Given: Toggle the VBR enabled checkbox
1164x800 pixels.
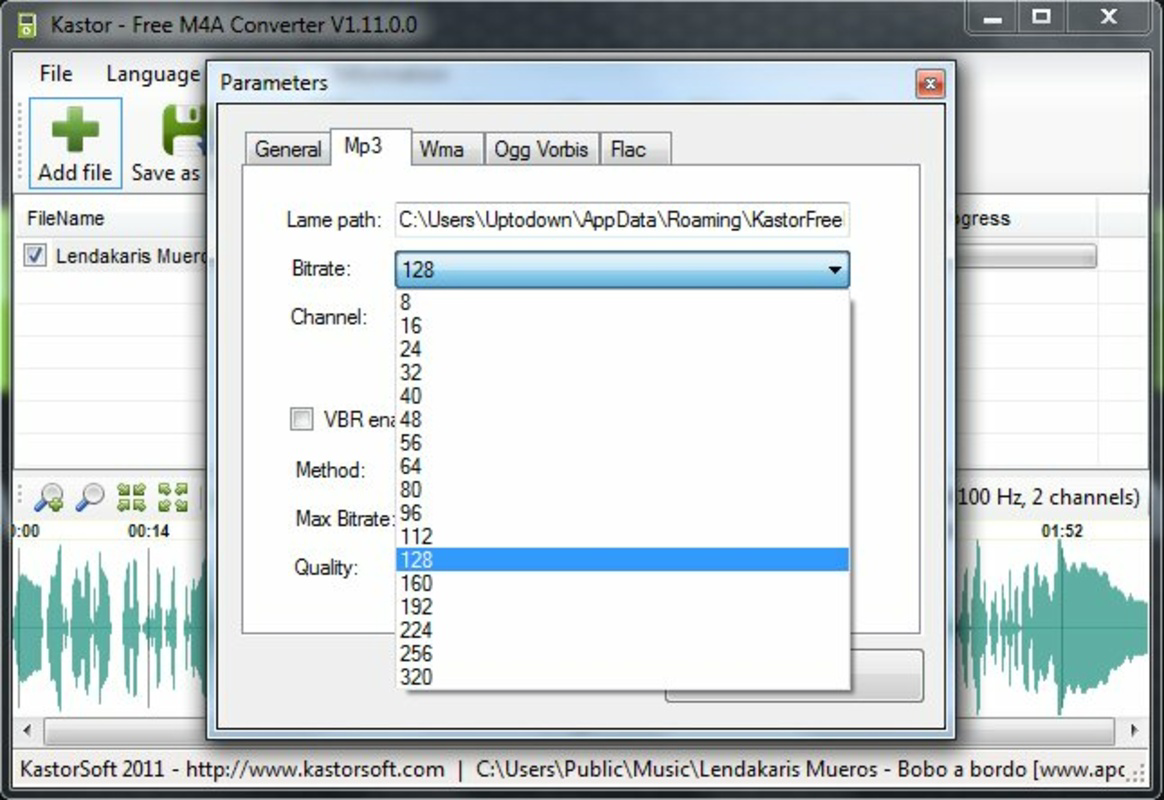Looking at the screenshot, I should click(x=301, y=419).
